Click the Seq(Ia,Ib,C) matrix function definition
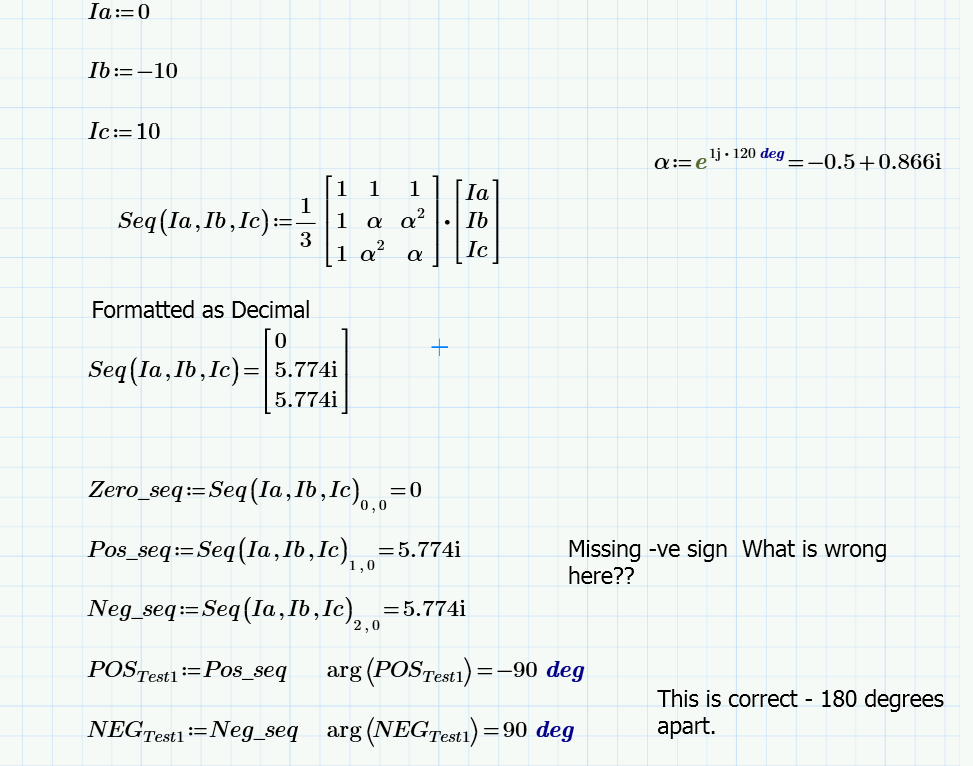973x766 pixels. point(308,221)
